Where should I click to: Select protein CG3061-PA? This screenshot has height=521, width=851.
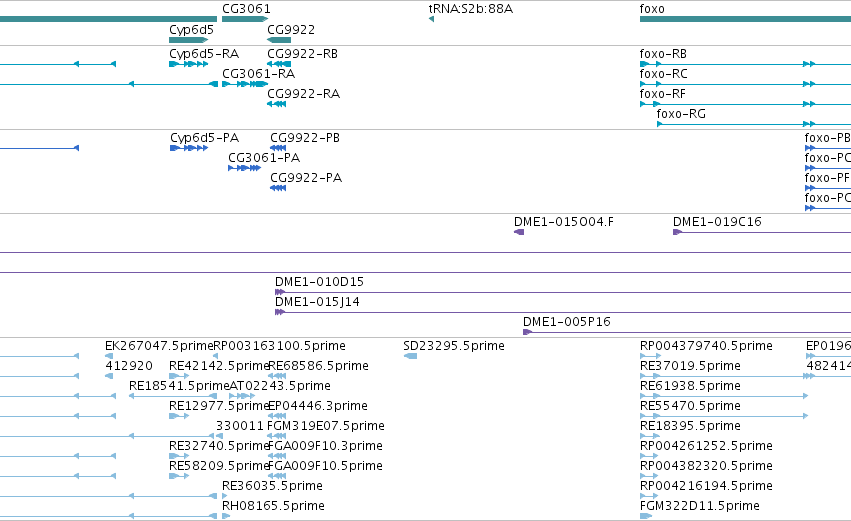[x=264, y=157]
